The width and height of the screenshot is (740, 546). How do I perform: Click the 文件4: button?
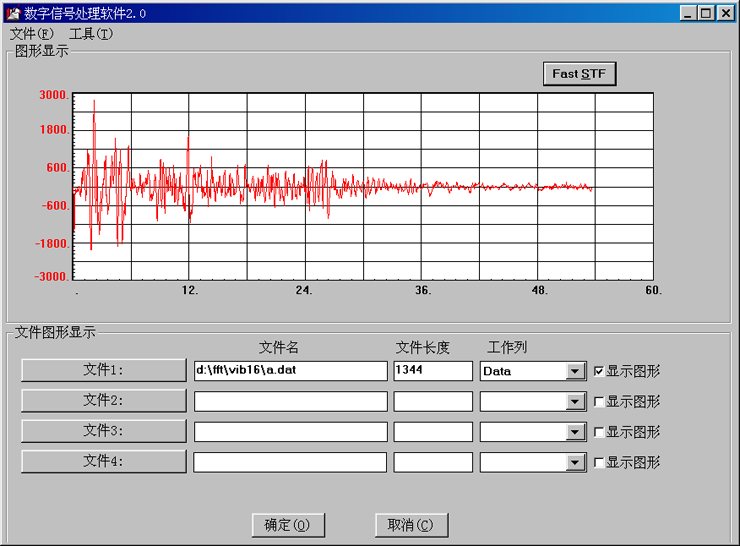[x=103, y=461]
